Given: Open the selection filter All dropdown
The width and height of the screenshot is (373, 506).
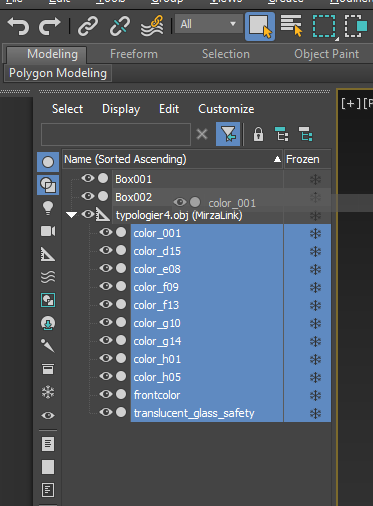Looking at the screenshot, I should (209, 24).
